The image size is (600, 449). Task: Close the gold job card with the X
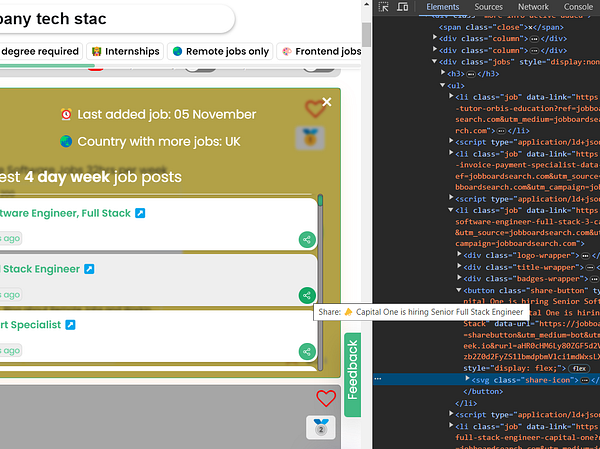[x=327, y=102]
